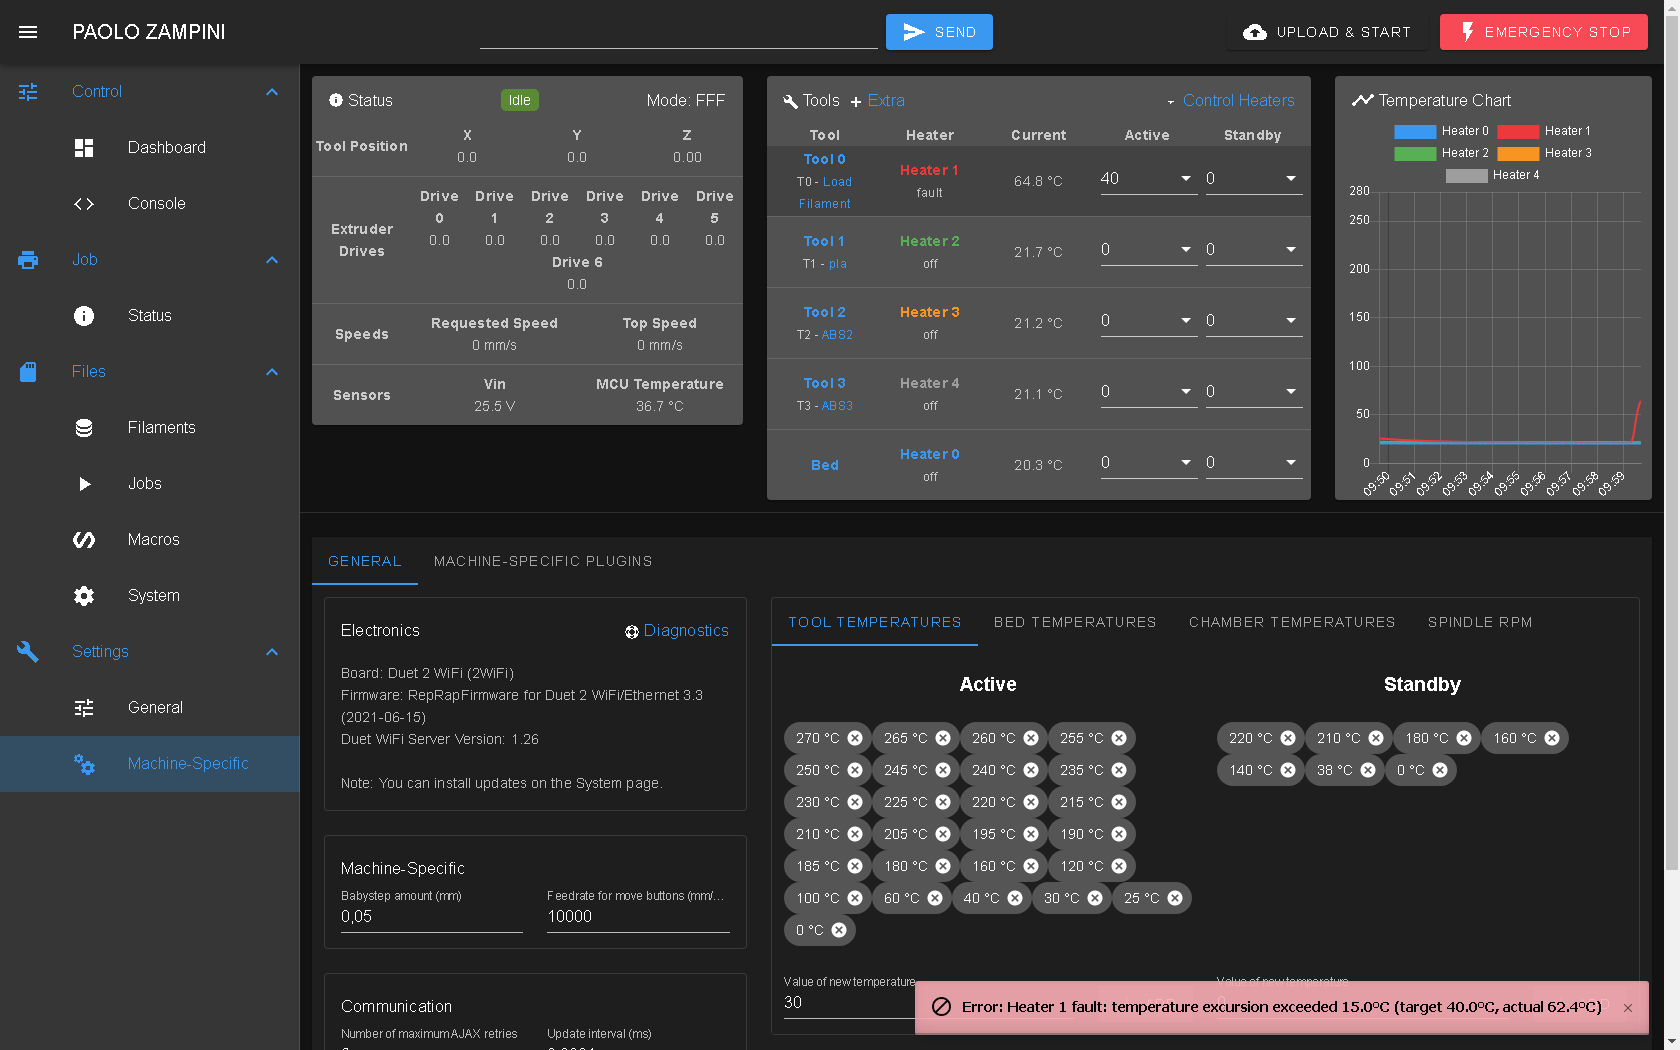1680x1050 pixels.
Task: Click the Dashboard grid icon
Action: [84, 148]
